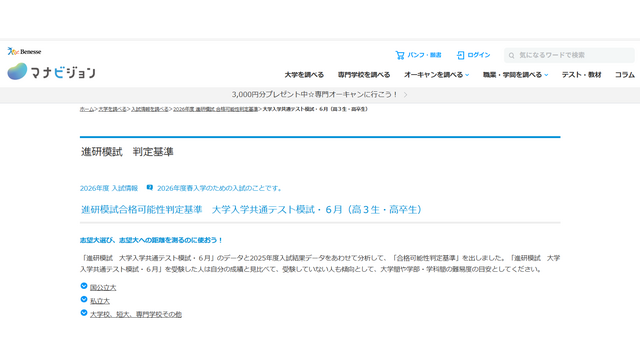
Task: Go to 入試情報を調べる breadcrumb
Action: tap(149, 109)
